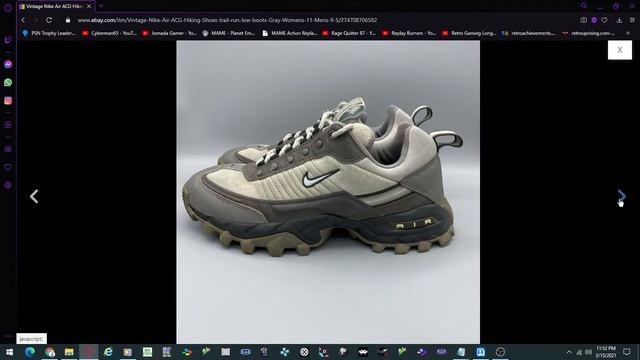Open Internet Explorer from the taskbar
Image resolution: width=640 pixels, height=360 pixels.
click(x=108, y=352)
